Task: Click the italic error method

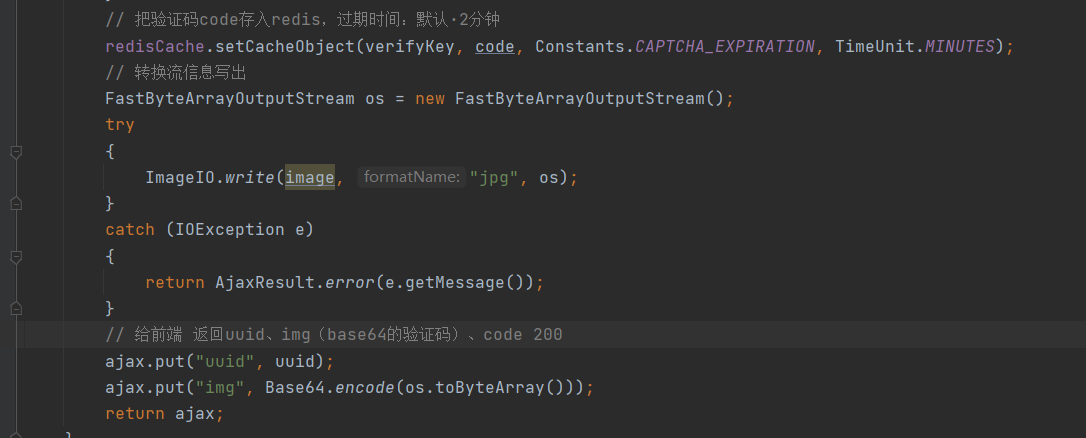Action: tap(350, 282)
